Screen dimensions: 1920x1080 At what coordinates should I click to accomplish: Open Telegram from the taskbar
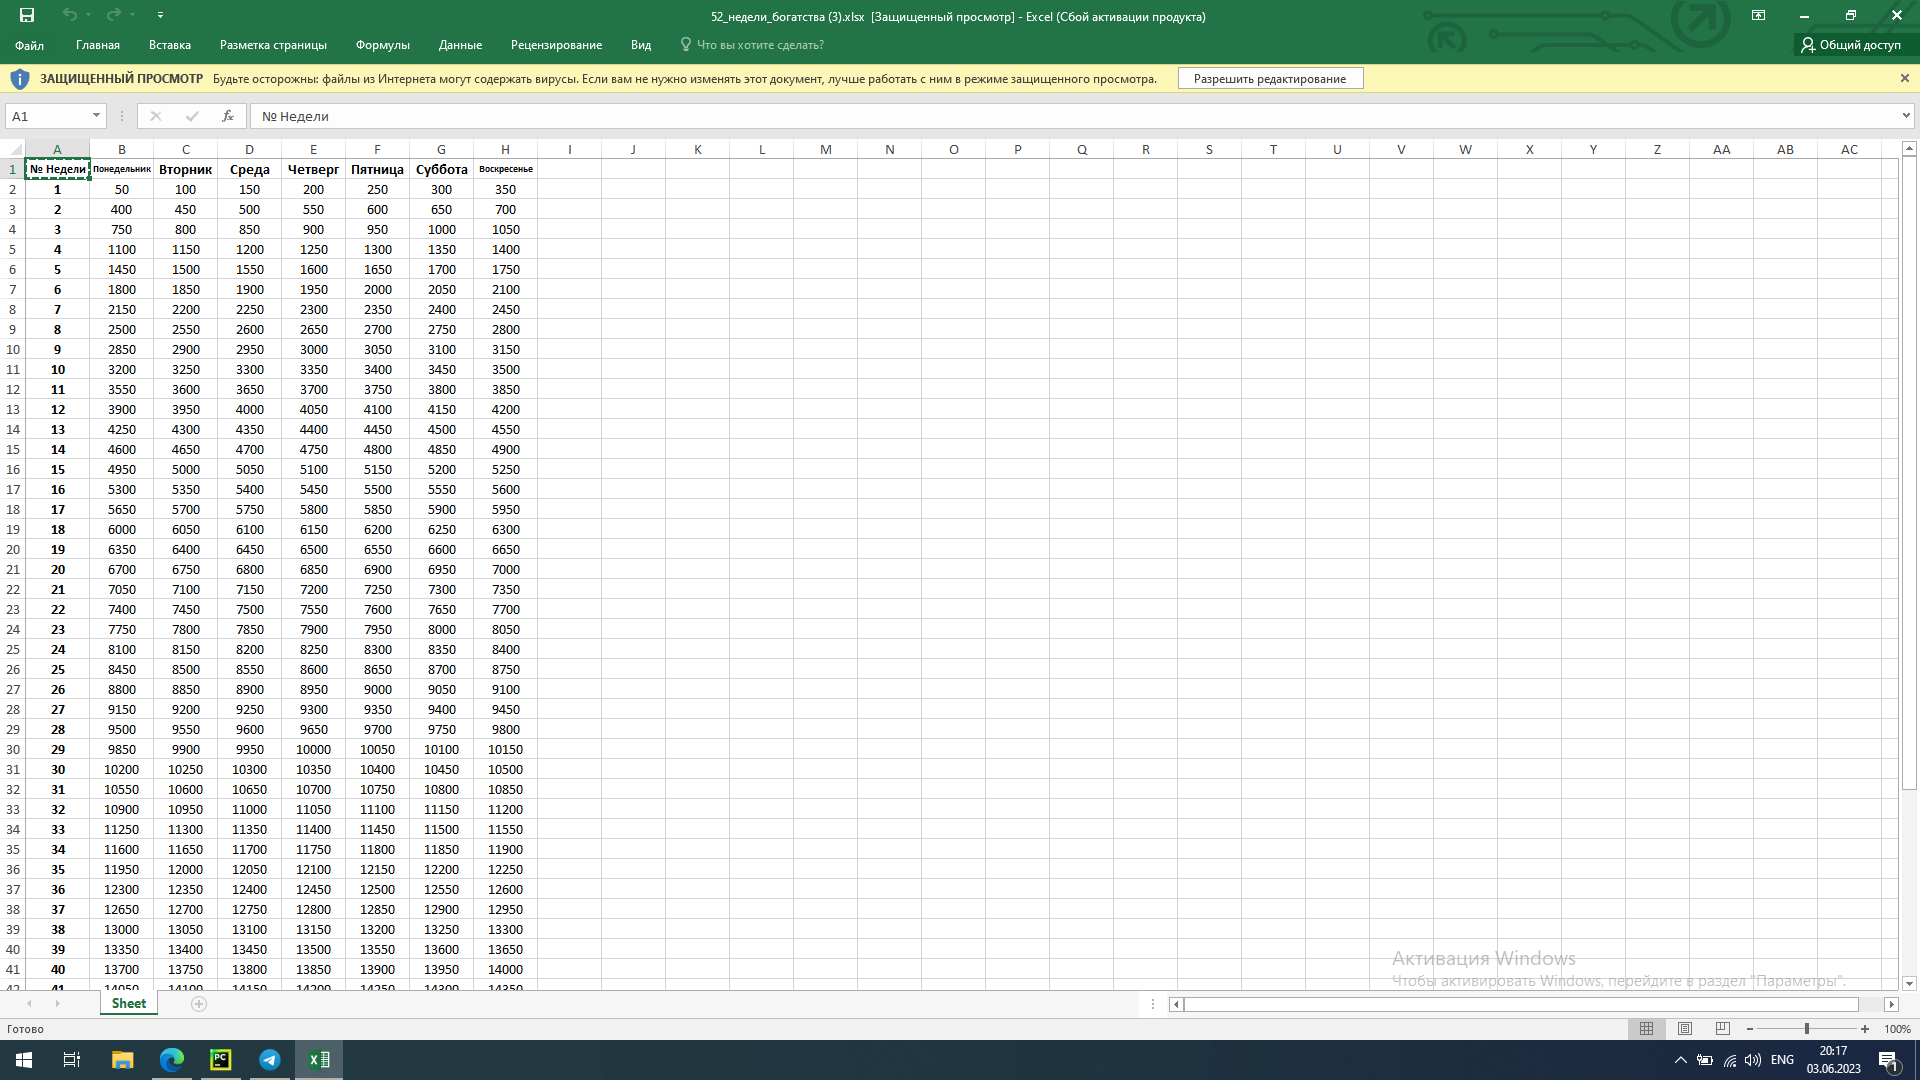270,1060
